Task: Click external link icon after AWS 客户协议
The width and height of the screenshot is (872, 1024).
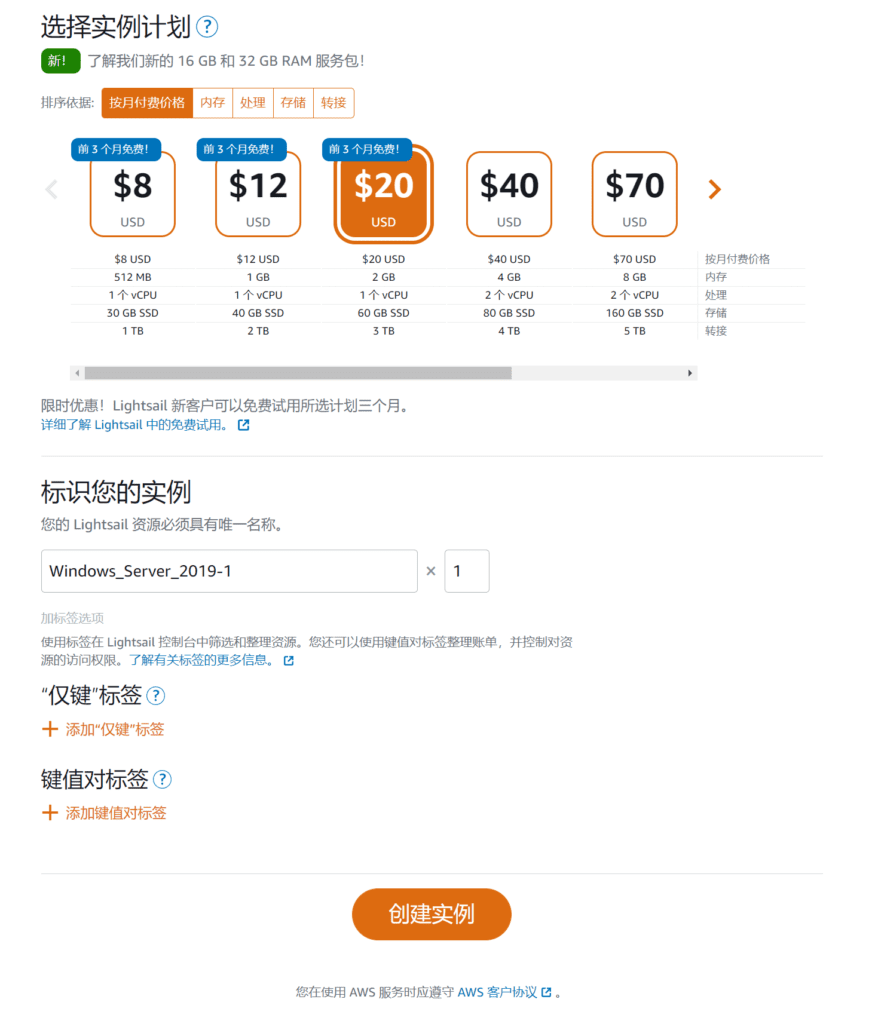Action: point(546,992)
